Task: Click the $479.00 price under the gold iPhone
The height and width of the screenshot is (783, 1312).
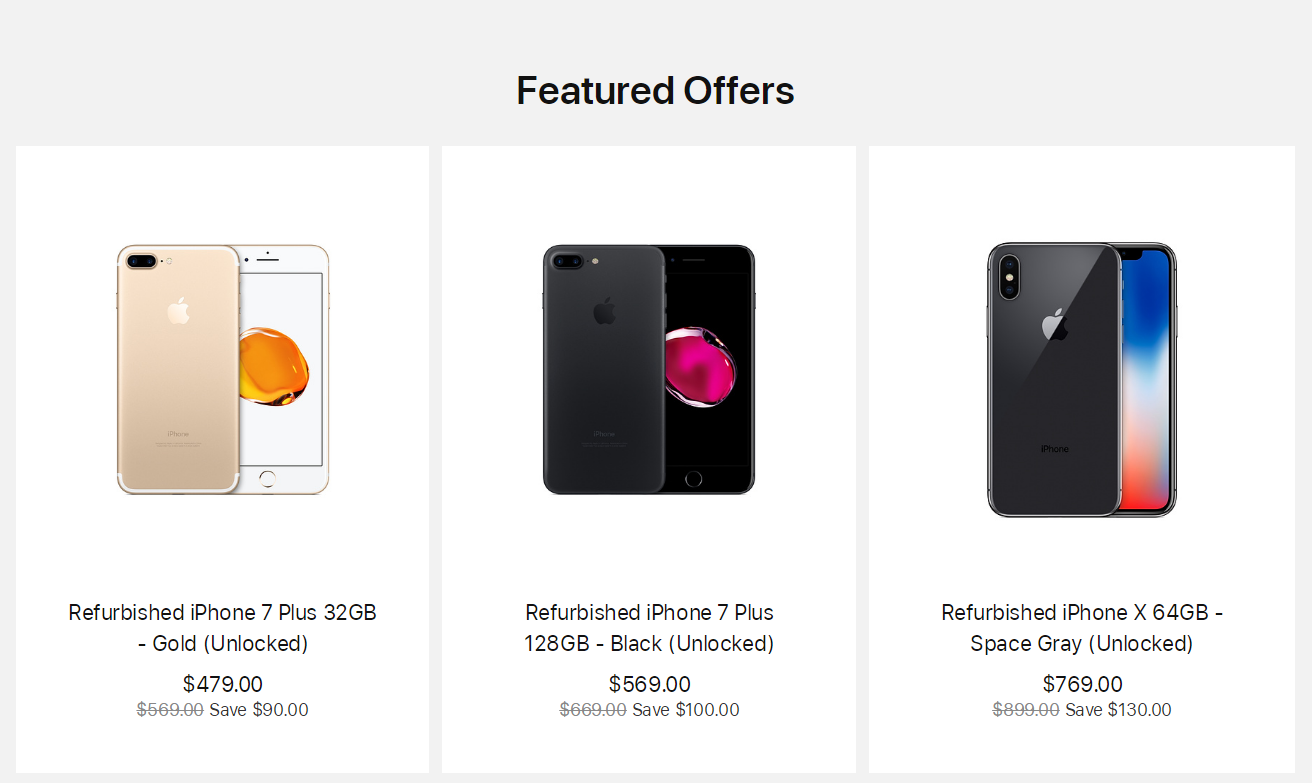Action: point(222,684)
